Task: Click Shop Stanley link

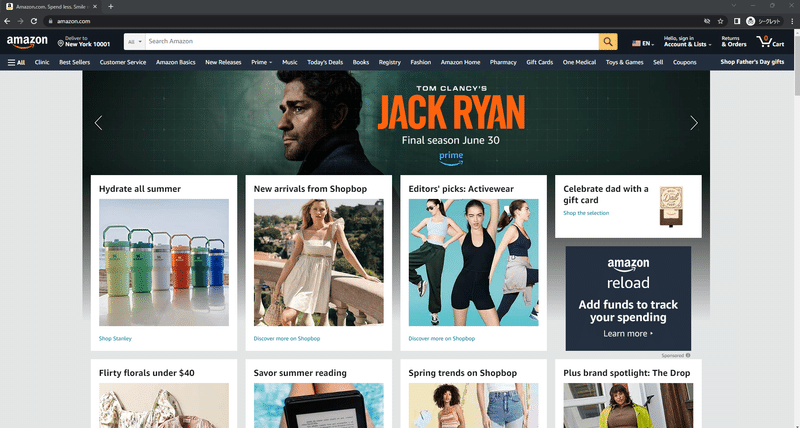Action: click(x=115, y=339)
